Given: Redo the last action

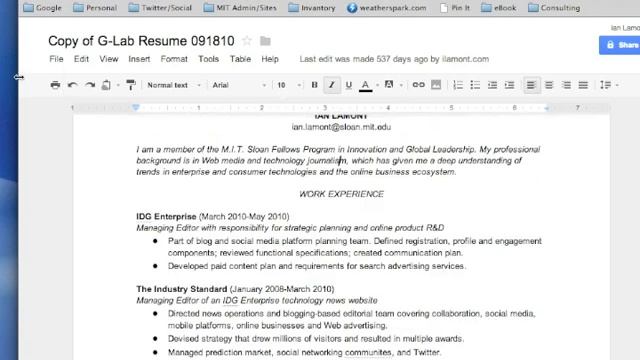Looking at the screenshot, I should (90, 85).
